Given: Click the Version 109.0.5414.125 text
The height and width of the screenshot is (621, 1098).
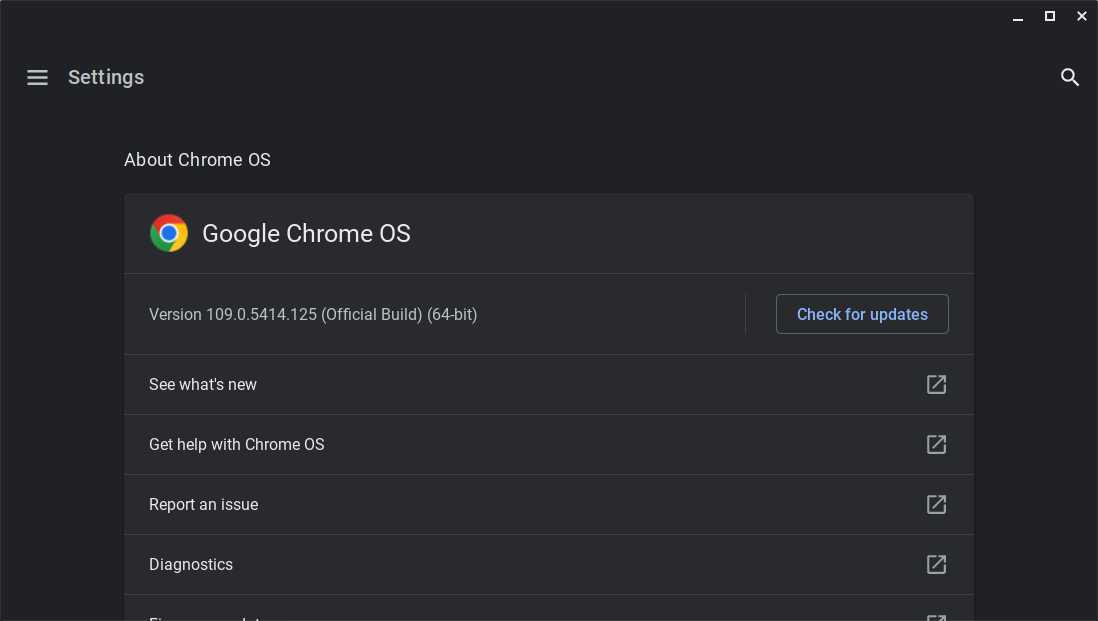Looking at the screenshot, I should [x=313, y=314].
